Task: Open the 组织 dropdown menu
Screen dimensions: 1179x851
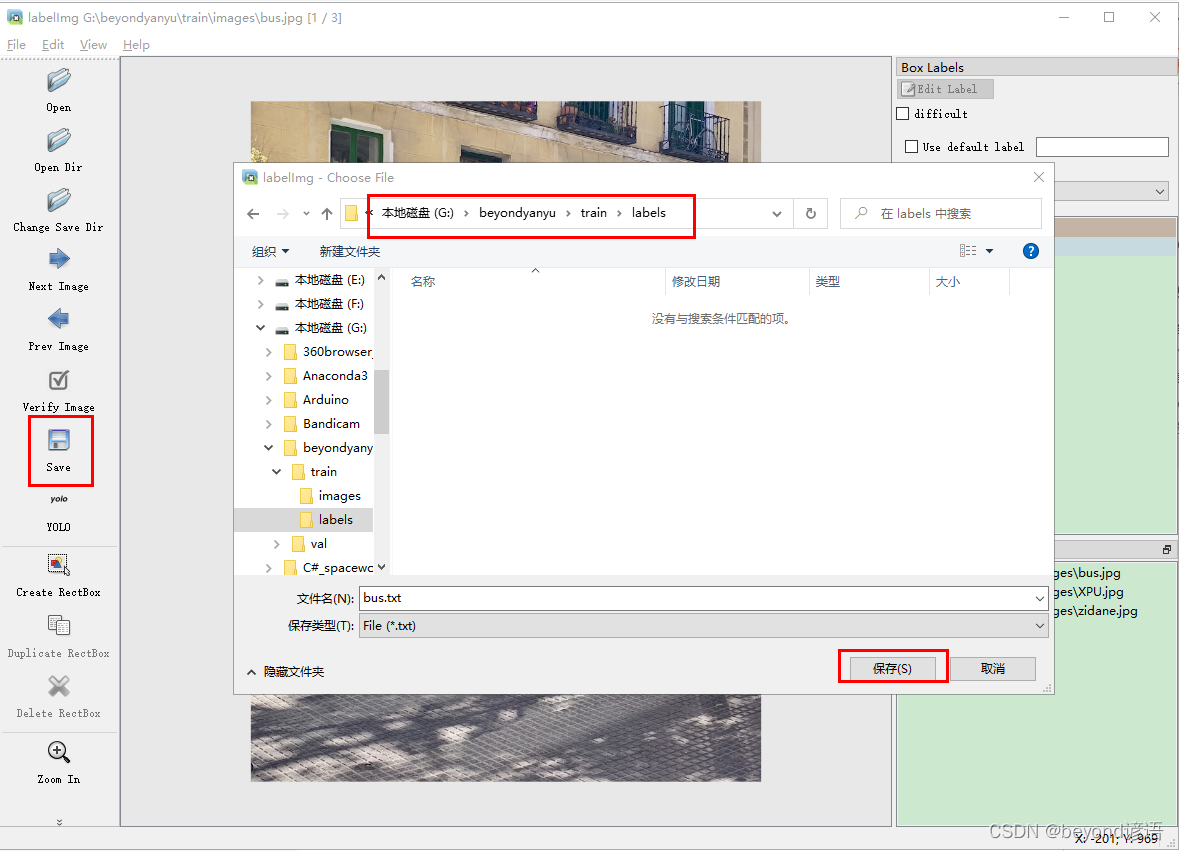Action: pyautogui.click(x=270, y=251)
